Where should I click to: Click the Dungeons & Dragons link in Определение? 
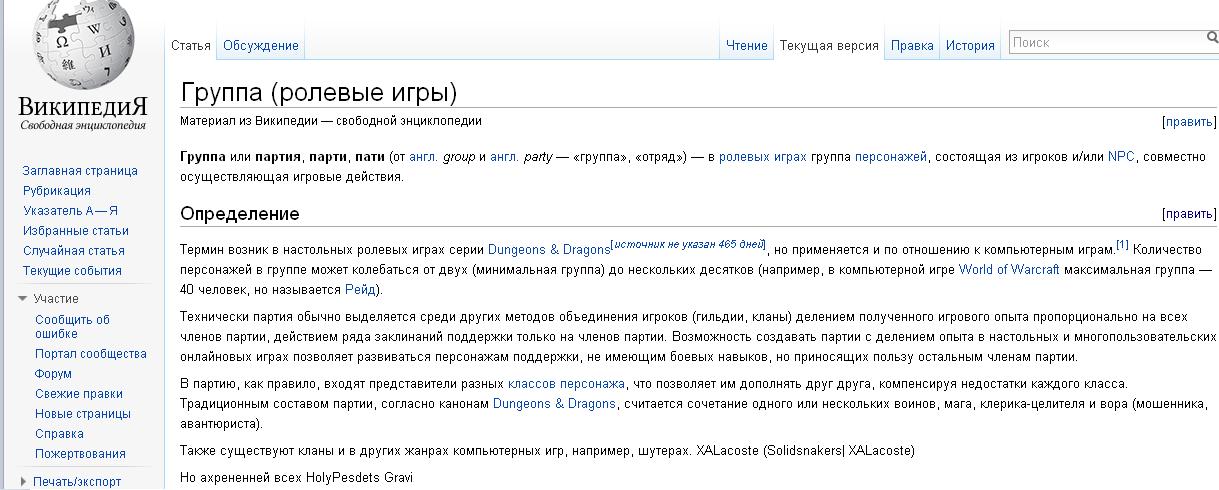(548, 249)
